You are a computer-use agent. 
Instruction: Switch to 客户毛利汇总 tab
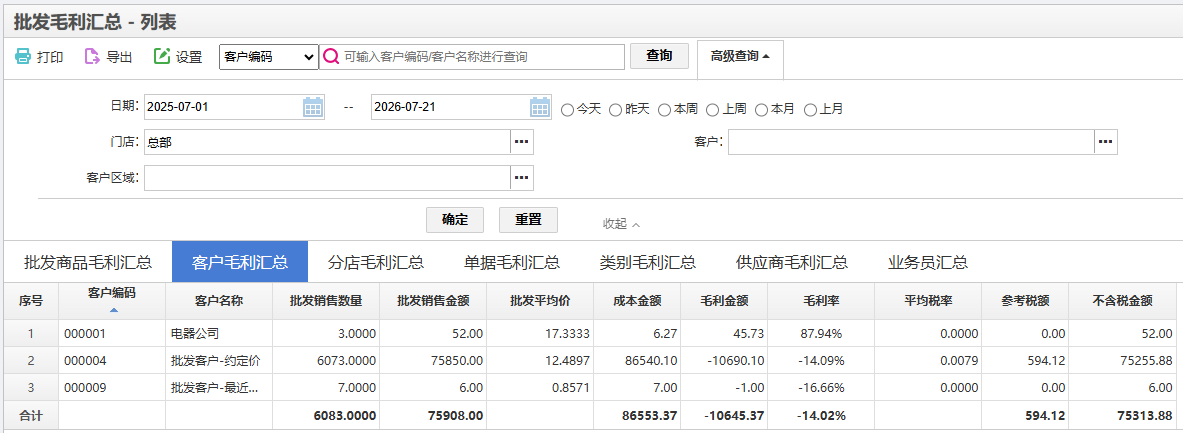click(x=240, y=263)
